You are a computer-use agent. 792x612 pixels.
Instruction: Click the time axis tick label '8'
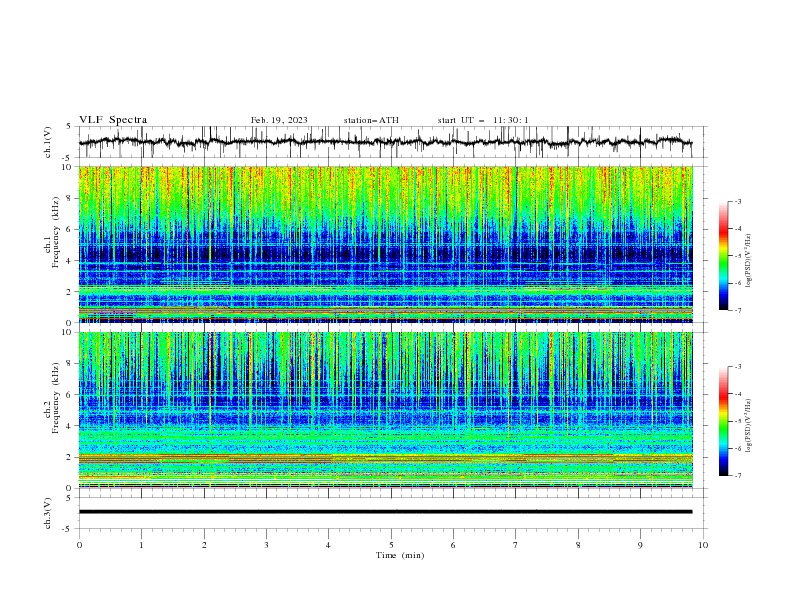578,545
